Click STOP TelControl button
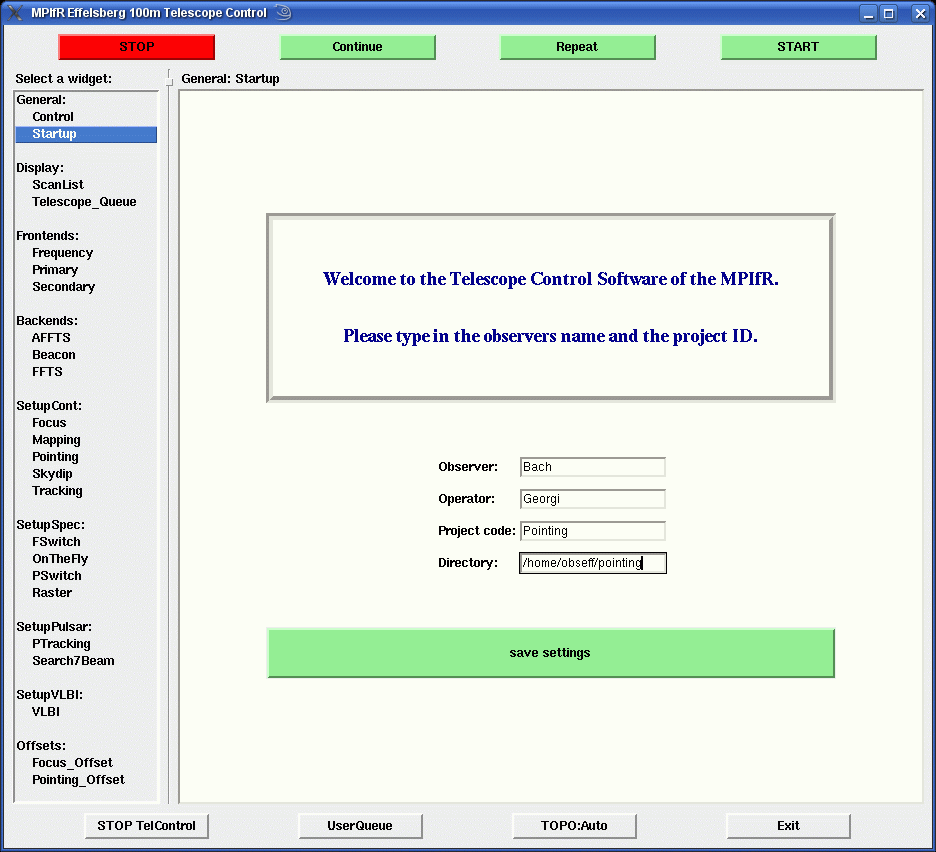Screen dimensions: 936x852 (146, 826)
